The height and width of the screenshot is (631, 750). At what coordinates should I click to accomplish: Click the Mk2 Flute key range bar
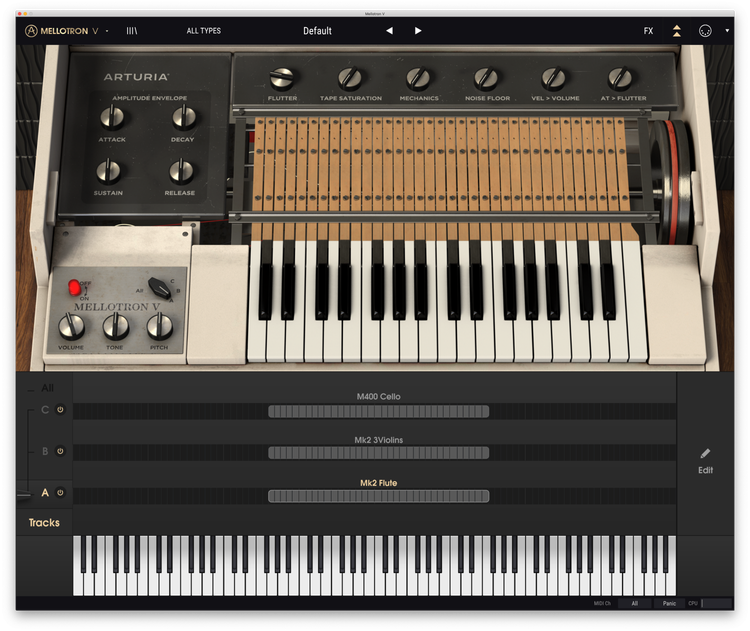coord(378,496)
